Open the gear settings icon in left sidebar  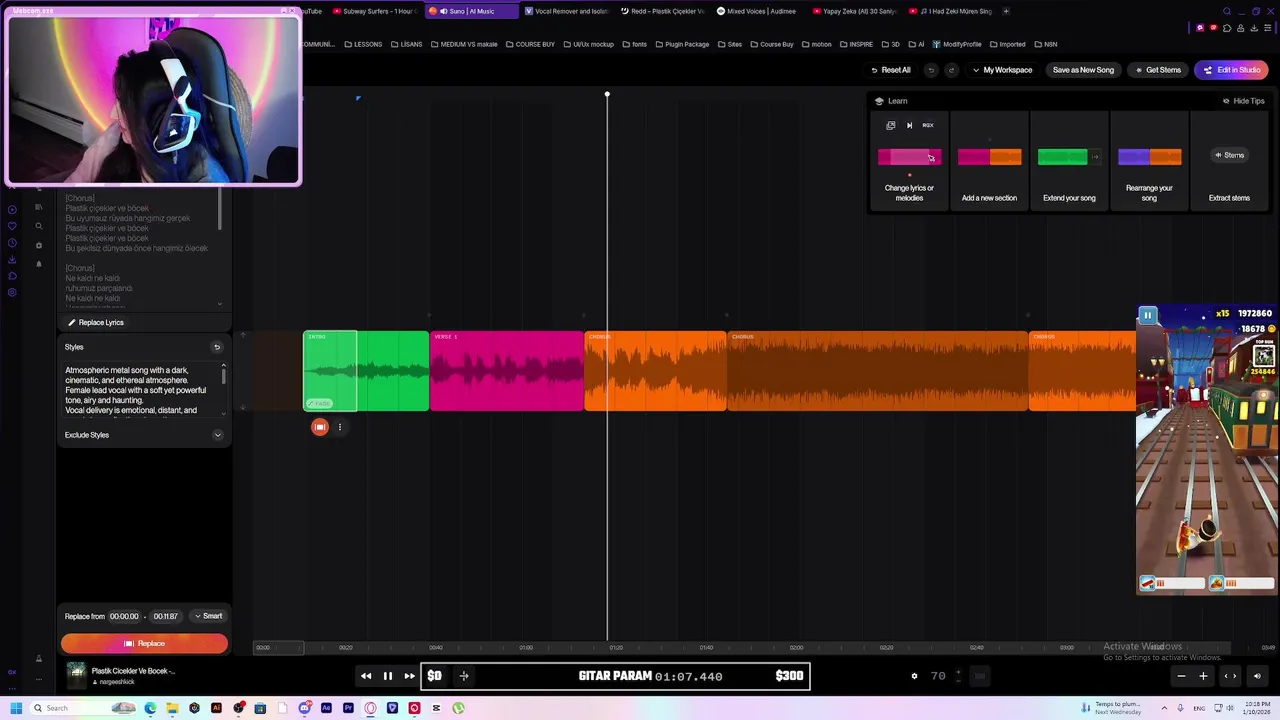tap(12, 292)
